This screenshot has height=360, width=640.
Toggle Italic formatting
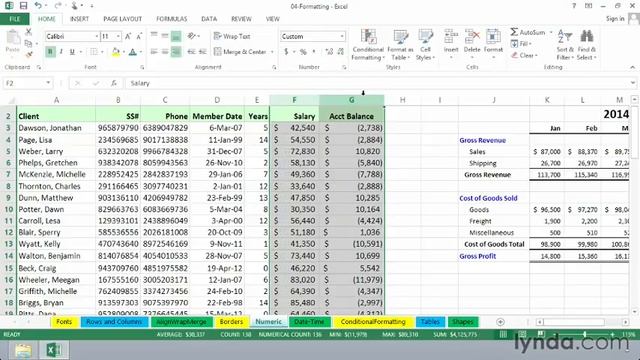(x=61, y=52)
